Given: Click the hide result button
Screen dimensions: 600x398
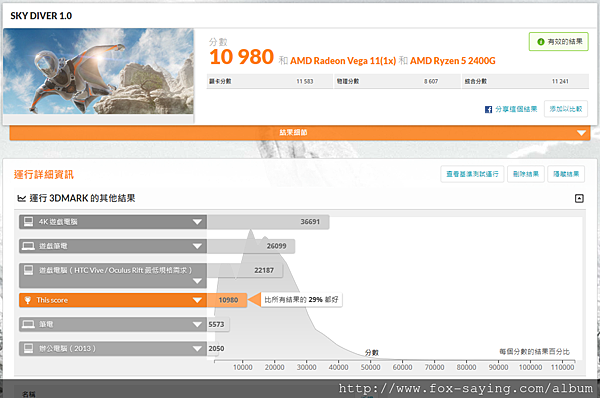Looking at the screenshot, I should (x=566, y=174).
